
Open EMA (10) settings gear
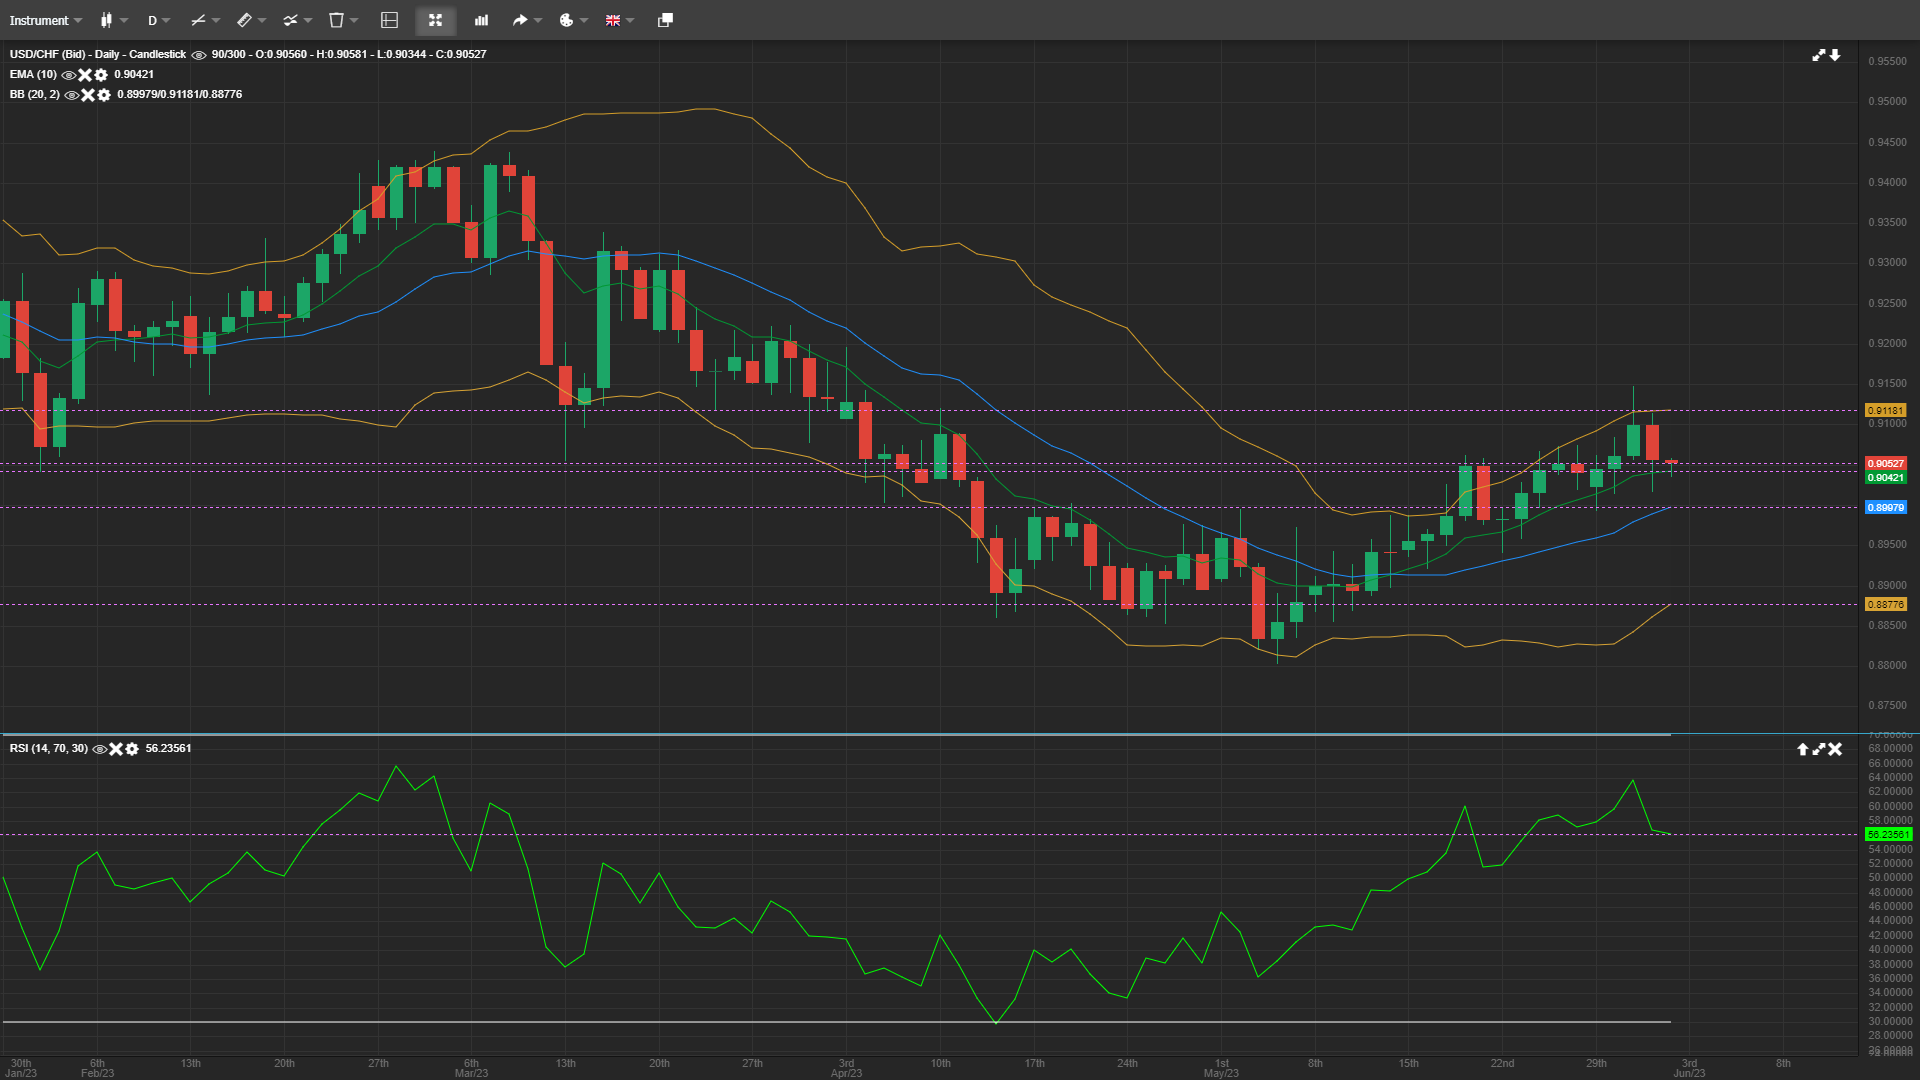pos(101,75)
